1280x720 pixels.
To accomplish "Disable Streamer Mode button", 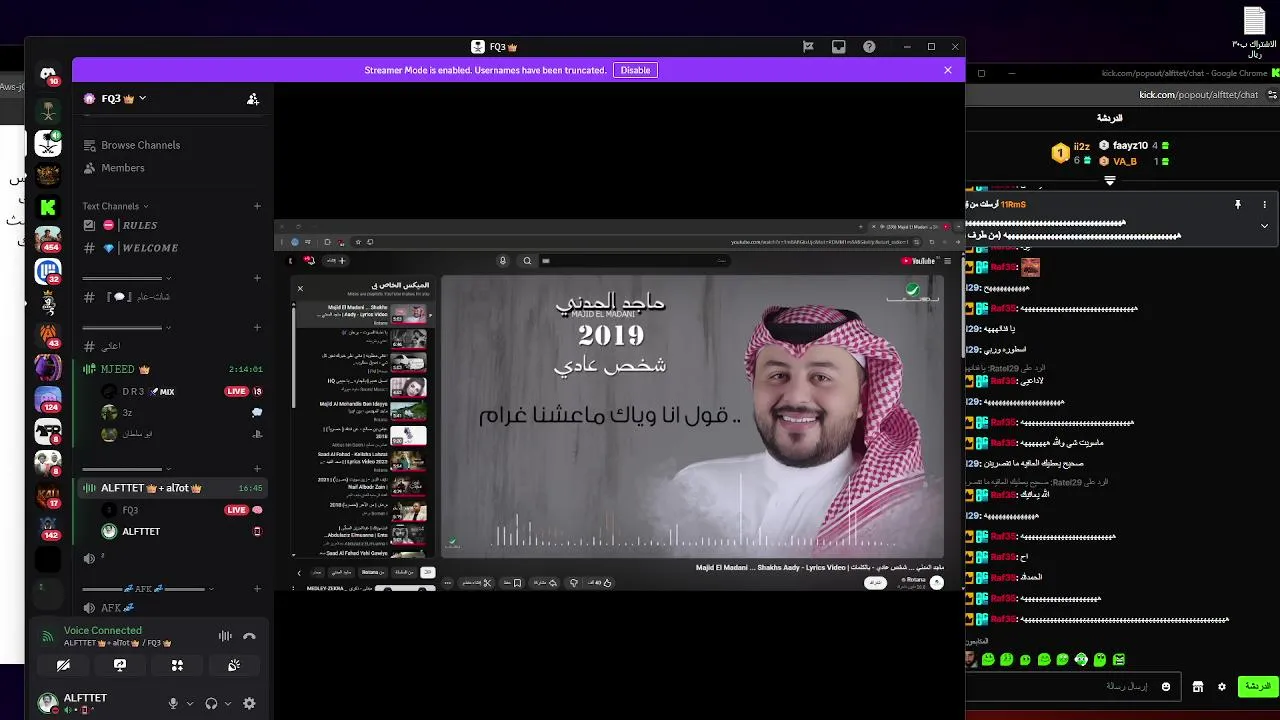I will (x=635, y=70).
